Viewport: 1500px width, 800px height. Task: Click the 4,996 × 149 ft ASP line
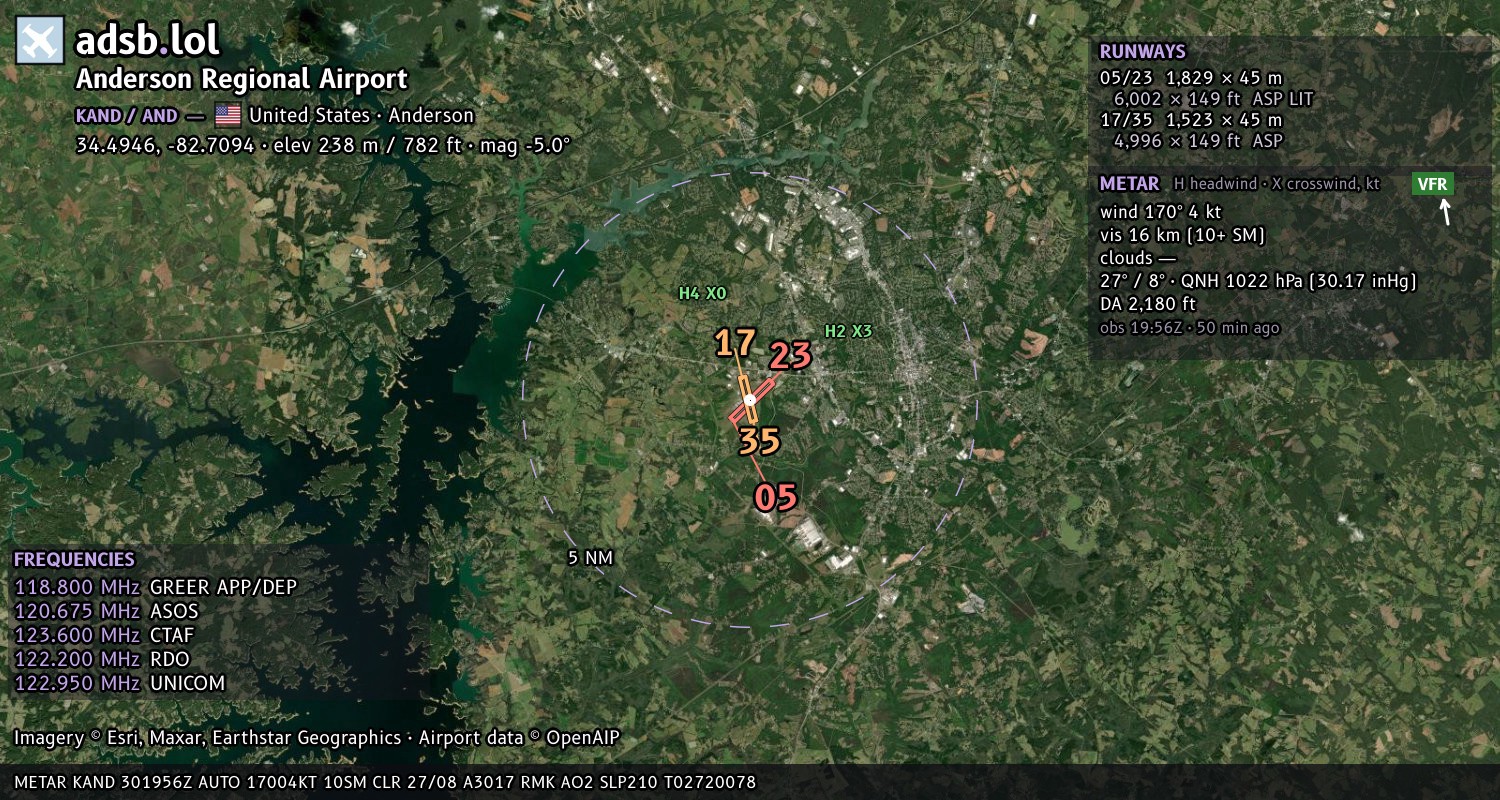(1198, 141)
